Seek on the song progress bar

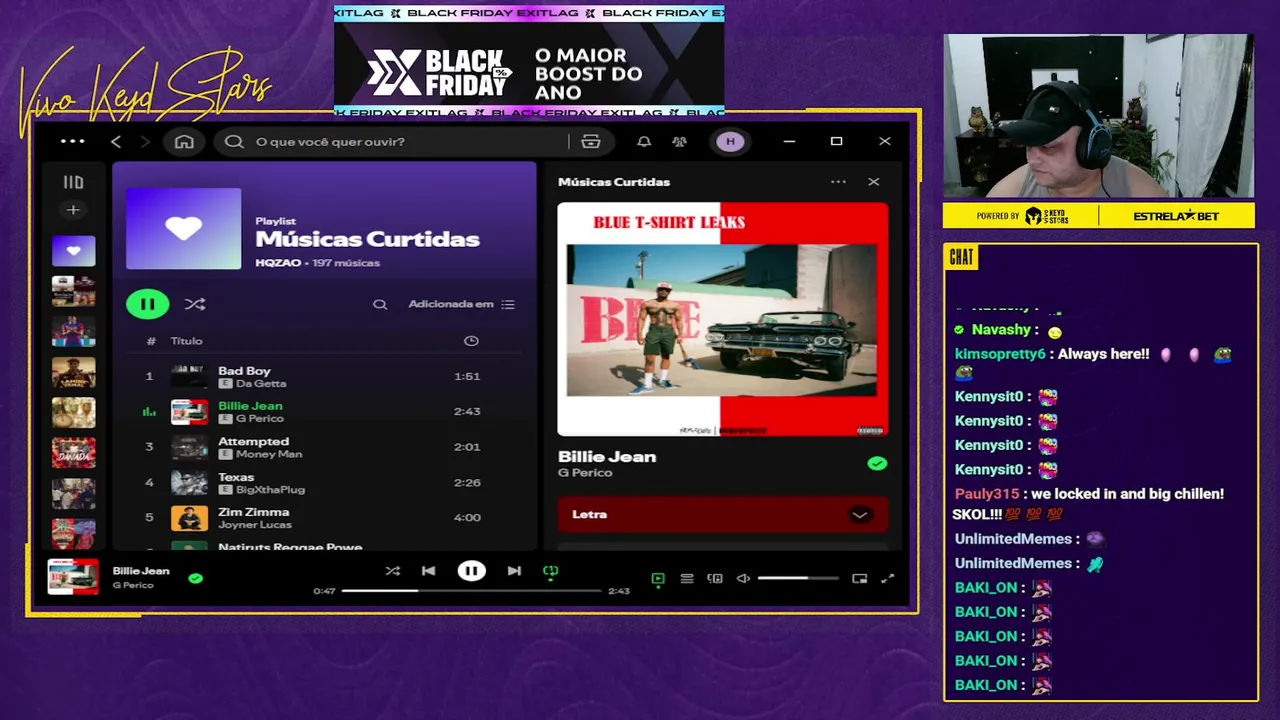471,591
